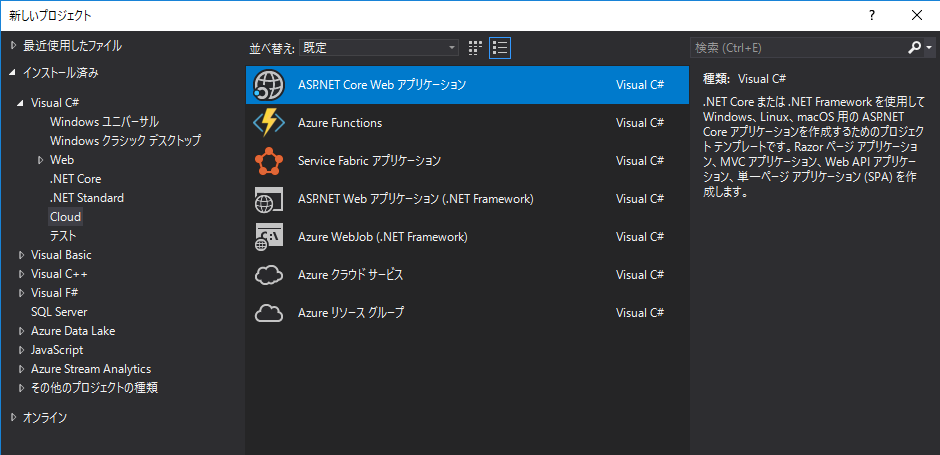Collapse the Visual C# tree node
Viewport: 940px width, 455px height.
click(x=22, y=103)
